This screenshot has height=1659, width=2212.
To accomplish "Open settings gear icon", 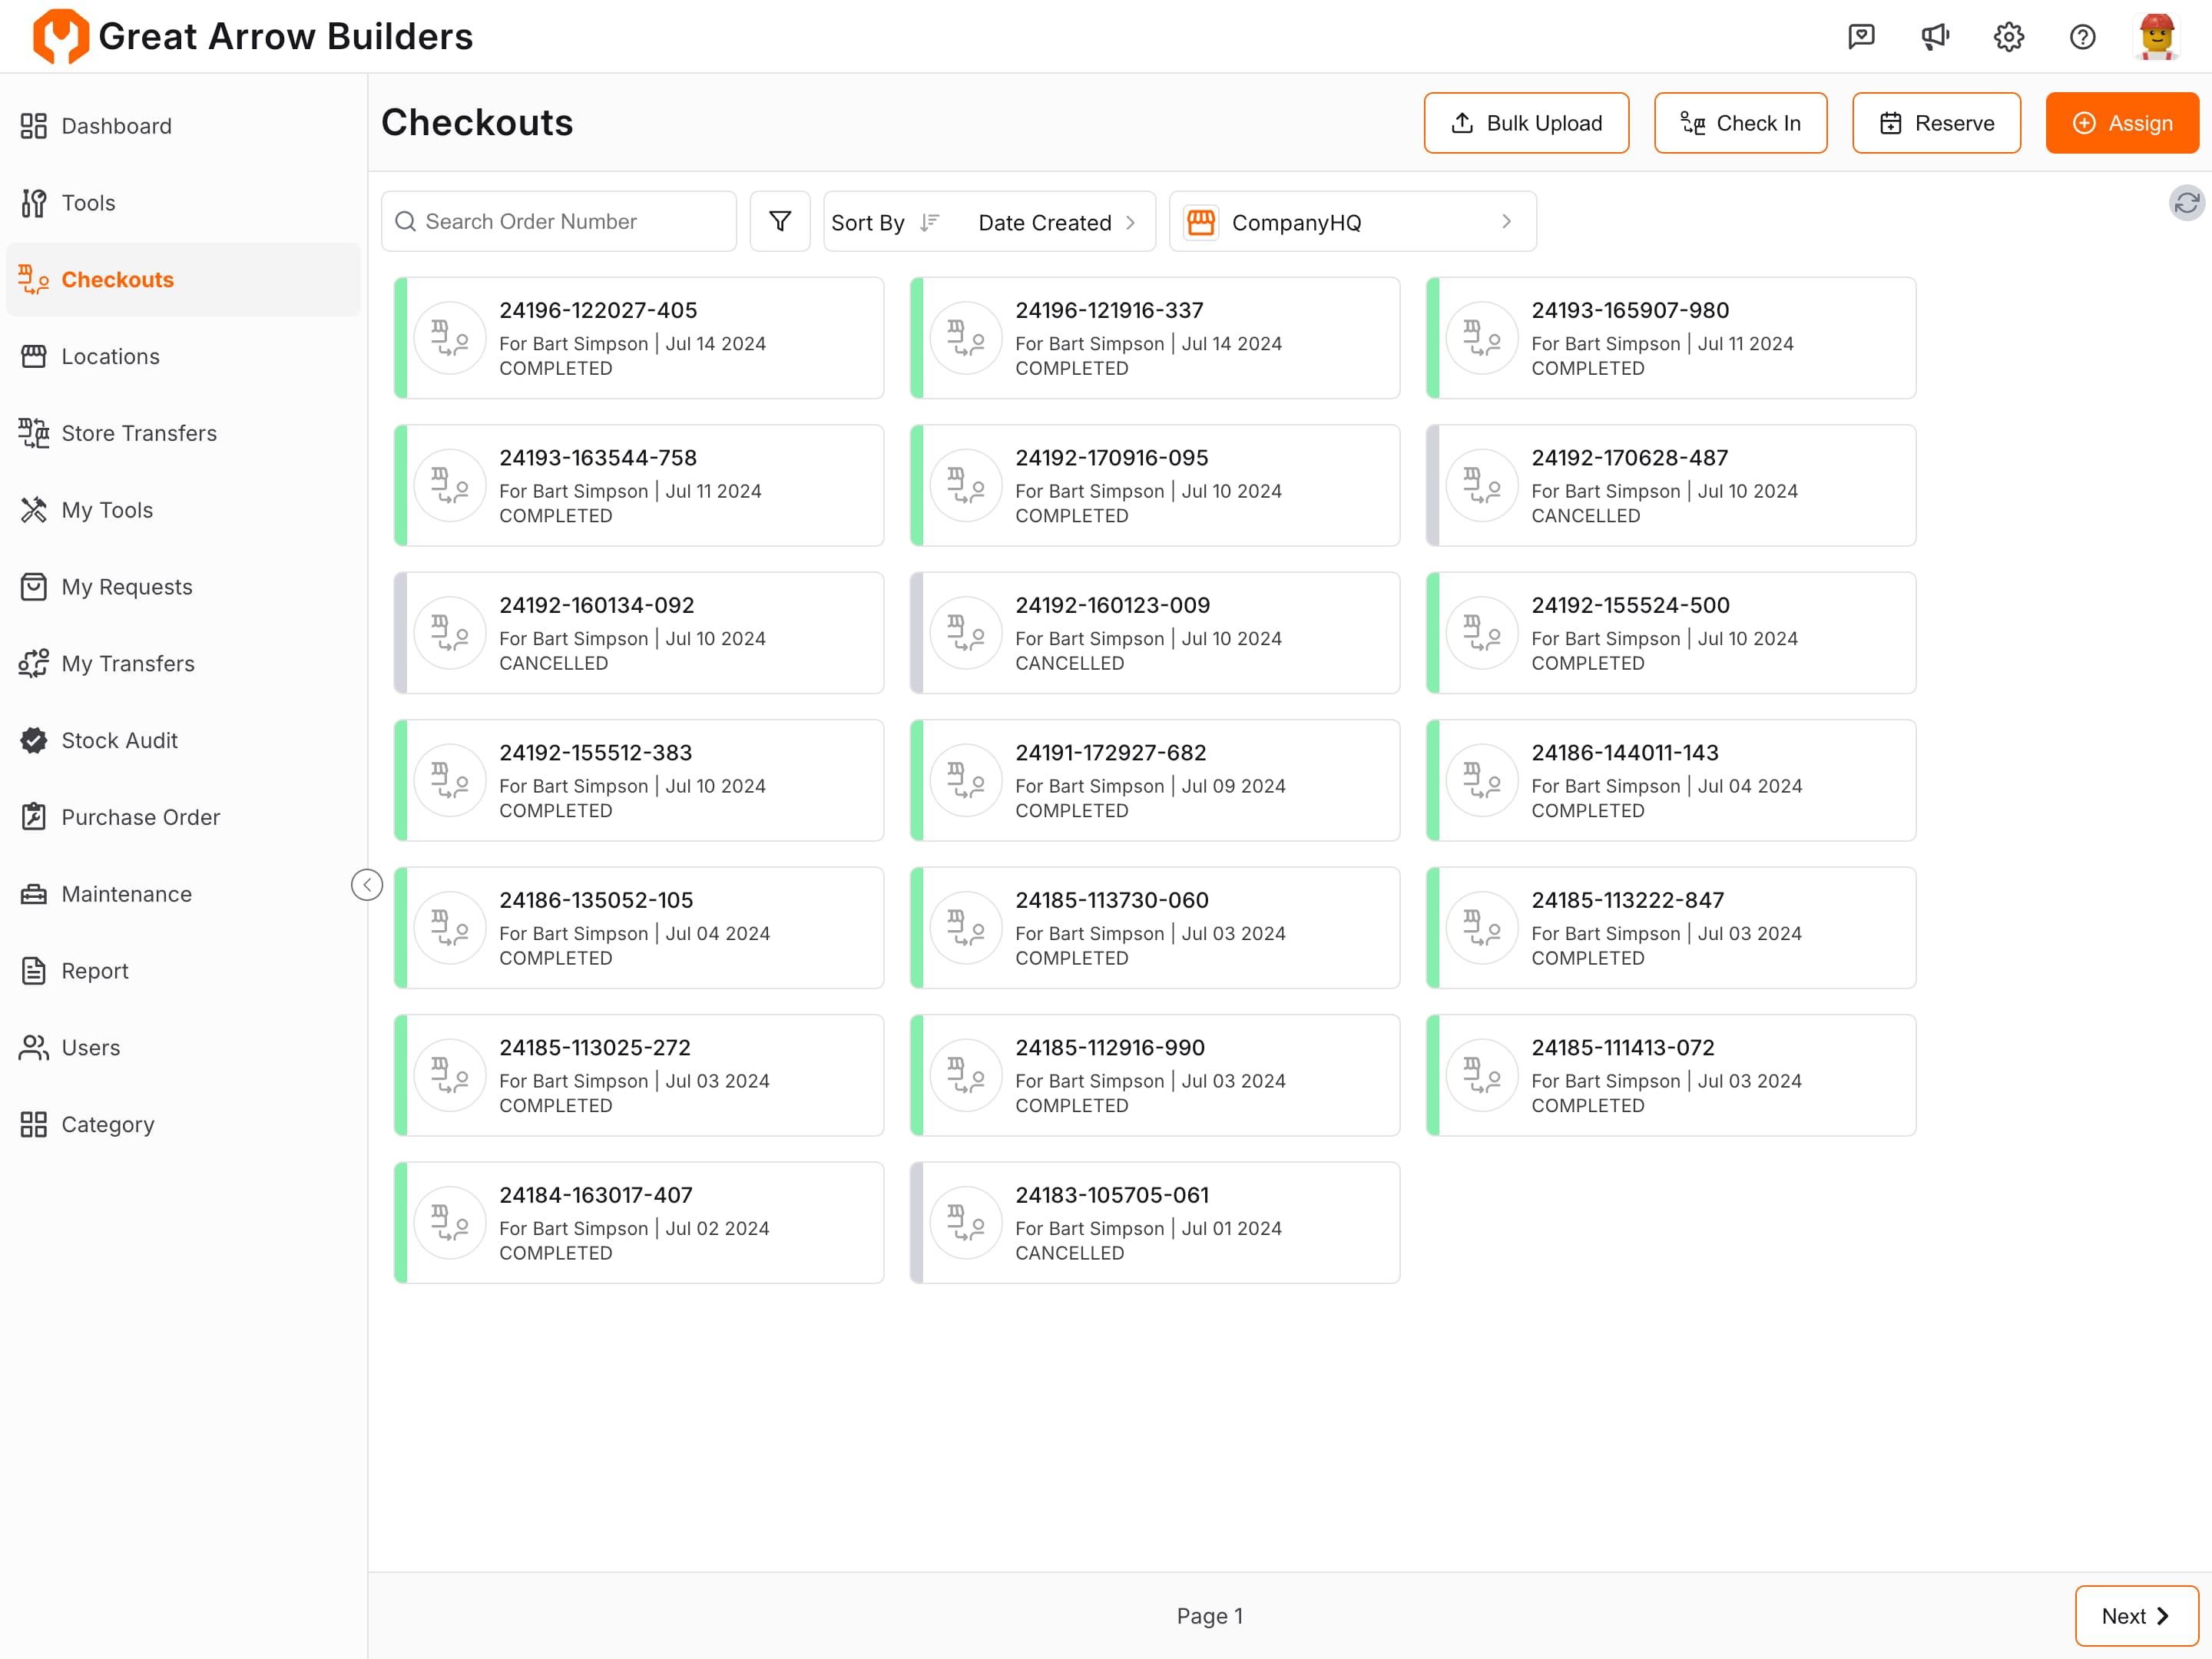I will coord(2008,37).
